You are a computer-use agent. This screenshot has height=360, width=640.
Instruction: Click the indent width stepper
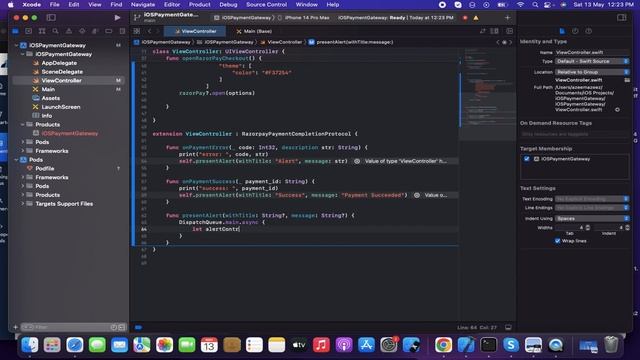point(627,227)
